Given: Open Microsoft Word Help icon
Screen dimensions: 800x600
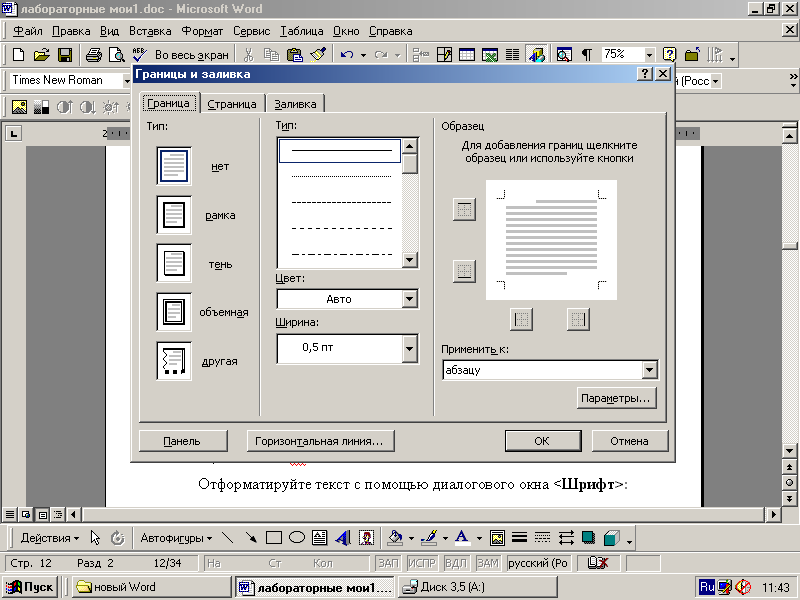Looking at the screenshot, I should [669, 54].
